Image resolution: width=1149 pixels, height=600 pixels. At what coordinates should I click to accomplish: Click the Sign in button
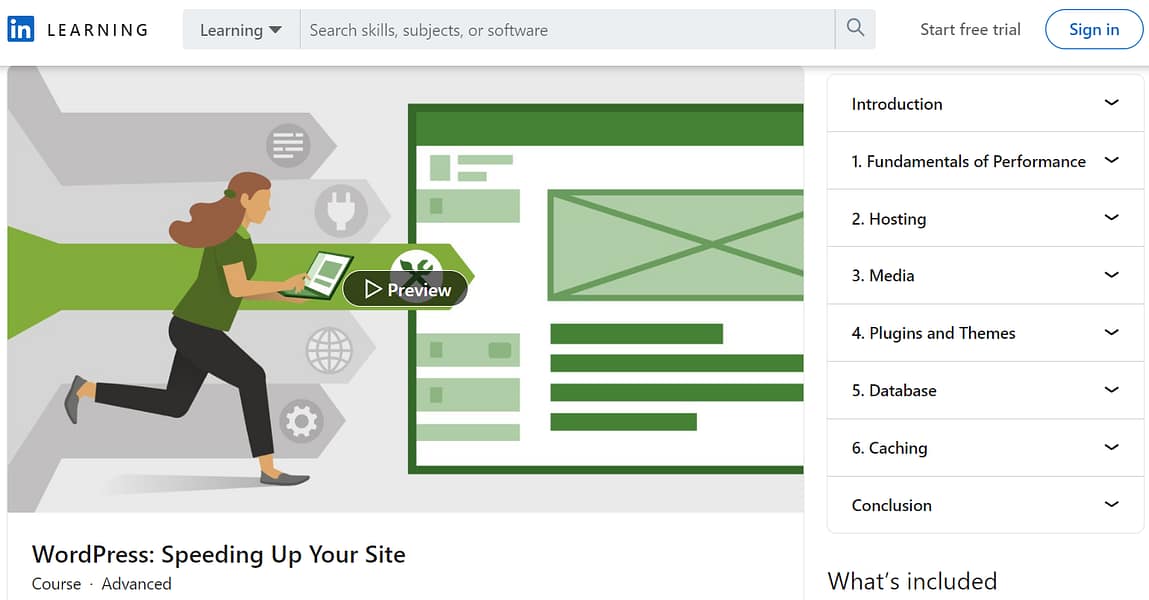click(x=1094, y=29)
